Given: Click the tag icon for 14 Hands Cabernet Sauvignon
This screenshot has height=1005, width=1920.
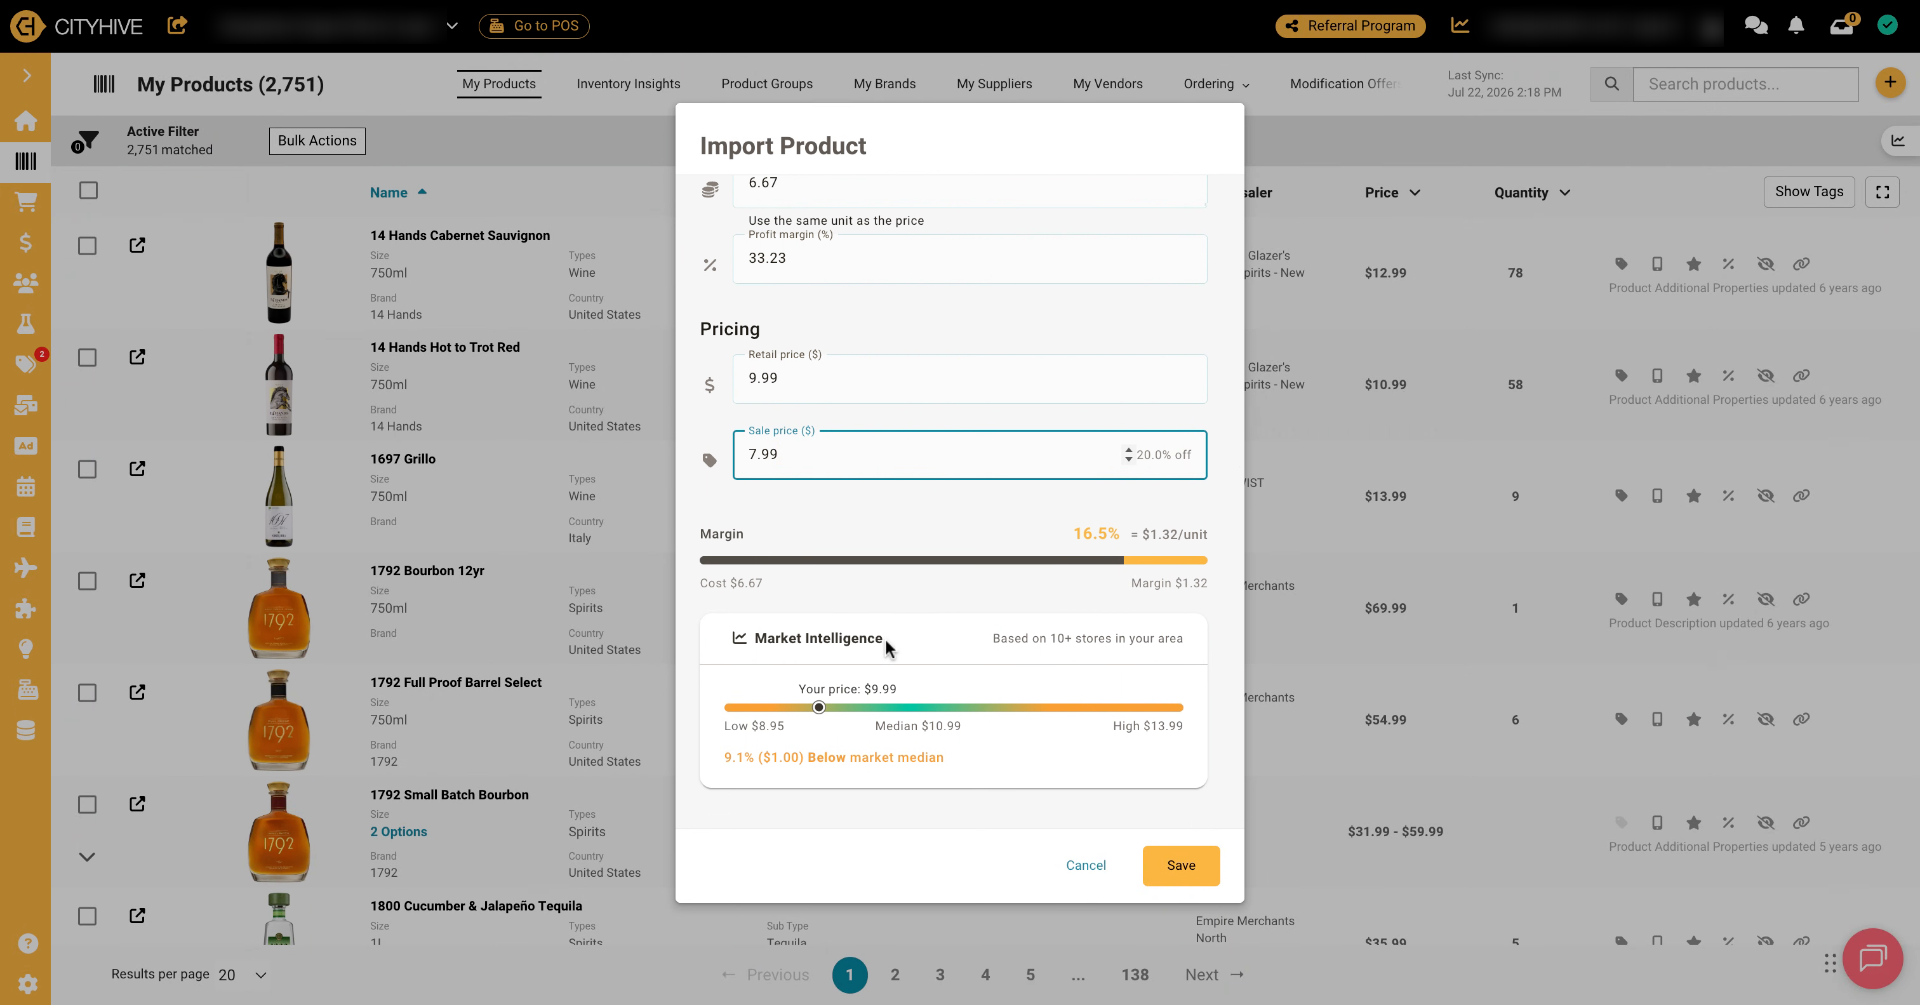Looking at the screenshot, I should point(1621,264).
